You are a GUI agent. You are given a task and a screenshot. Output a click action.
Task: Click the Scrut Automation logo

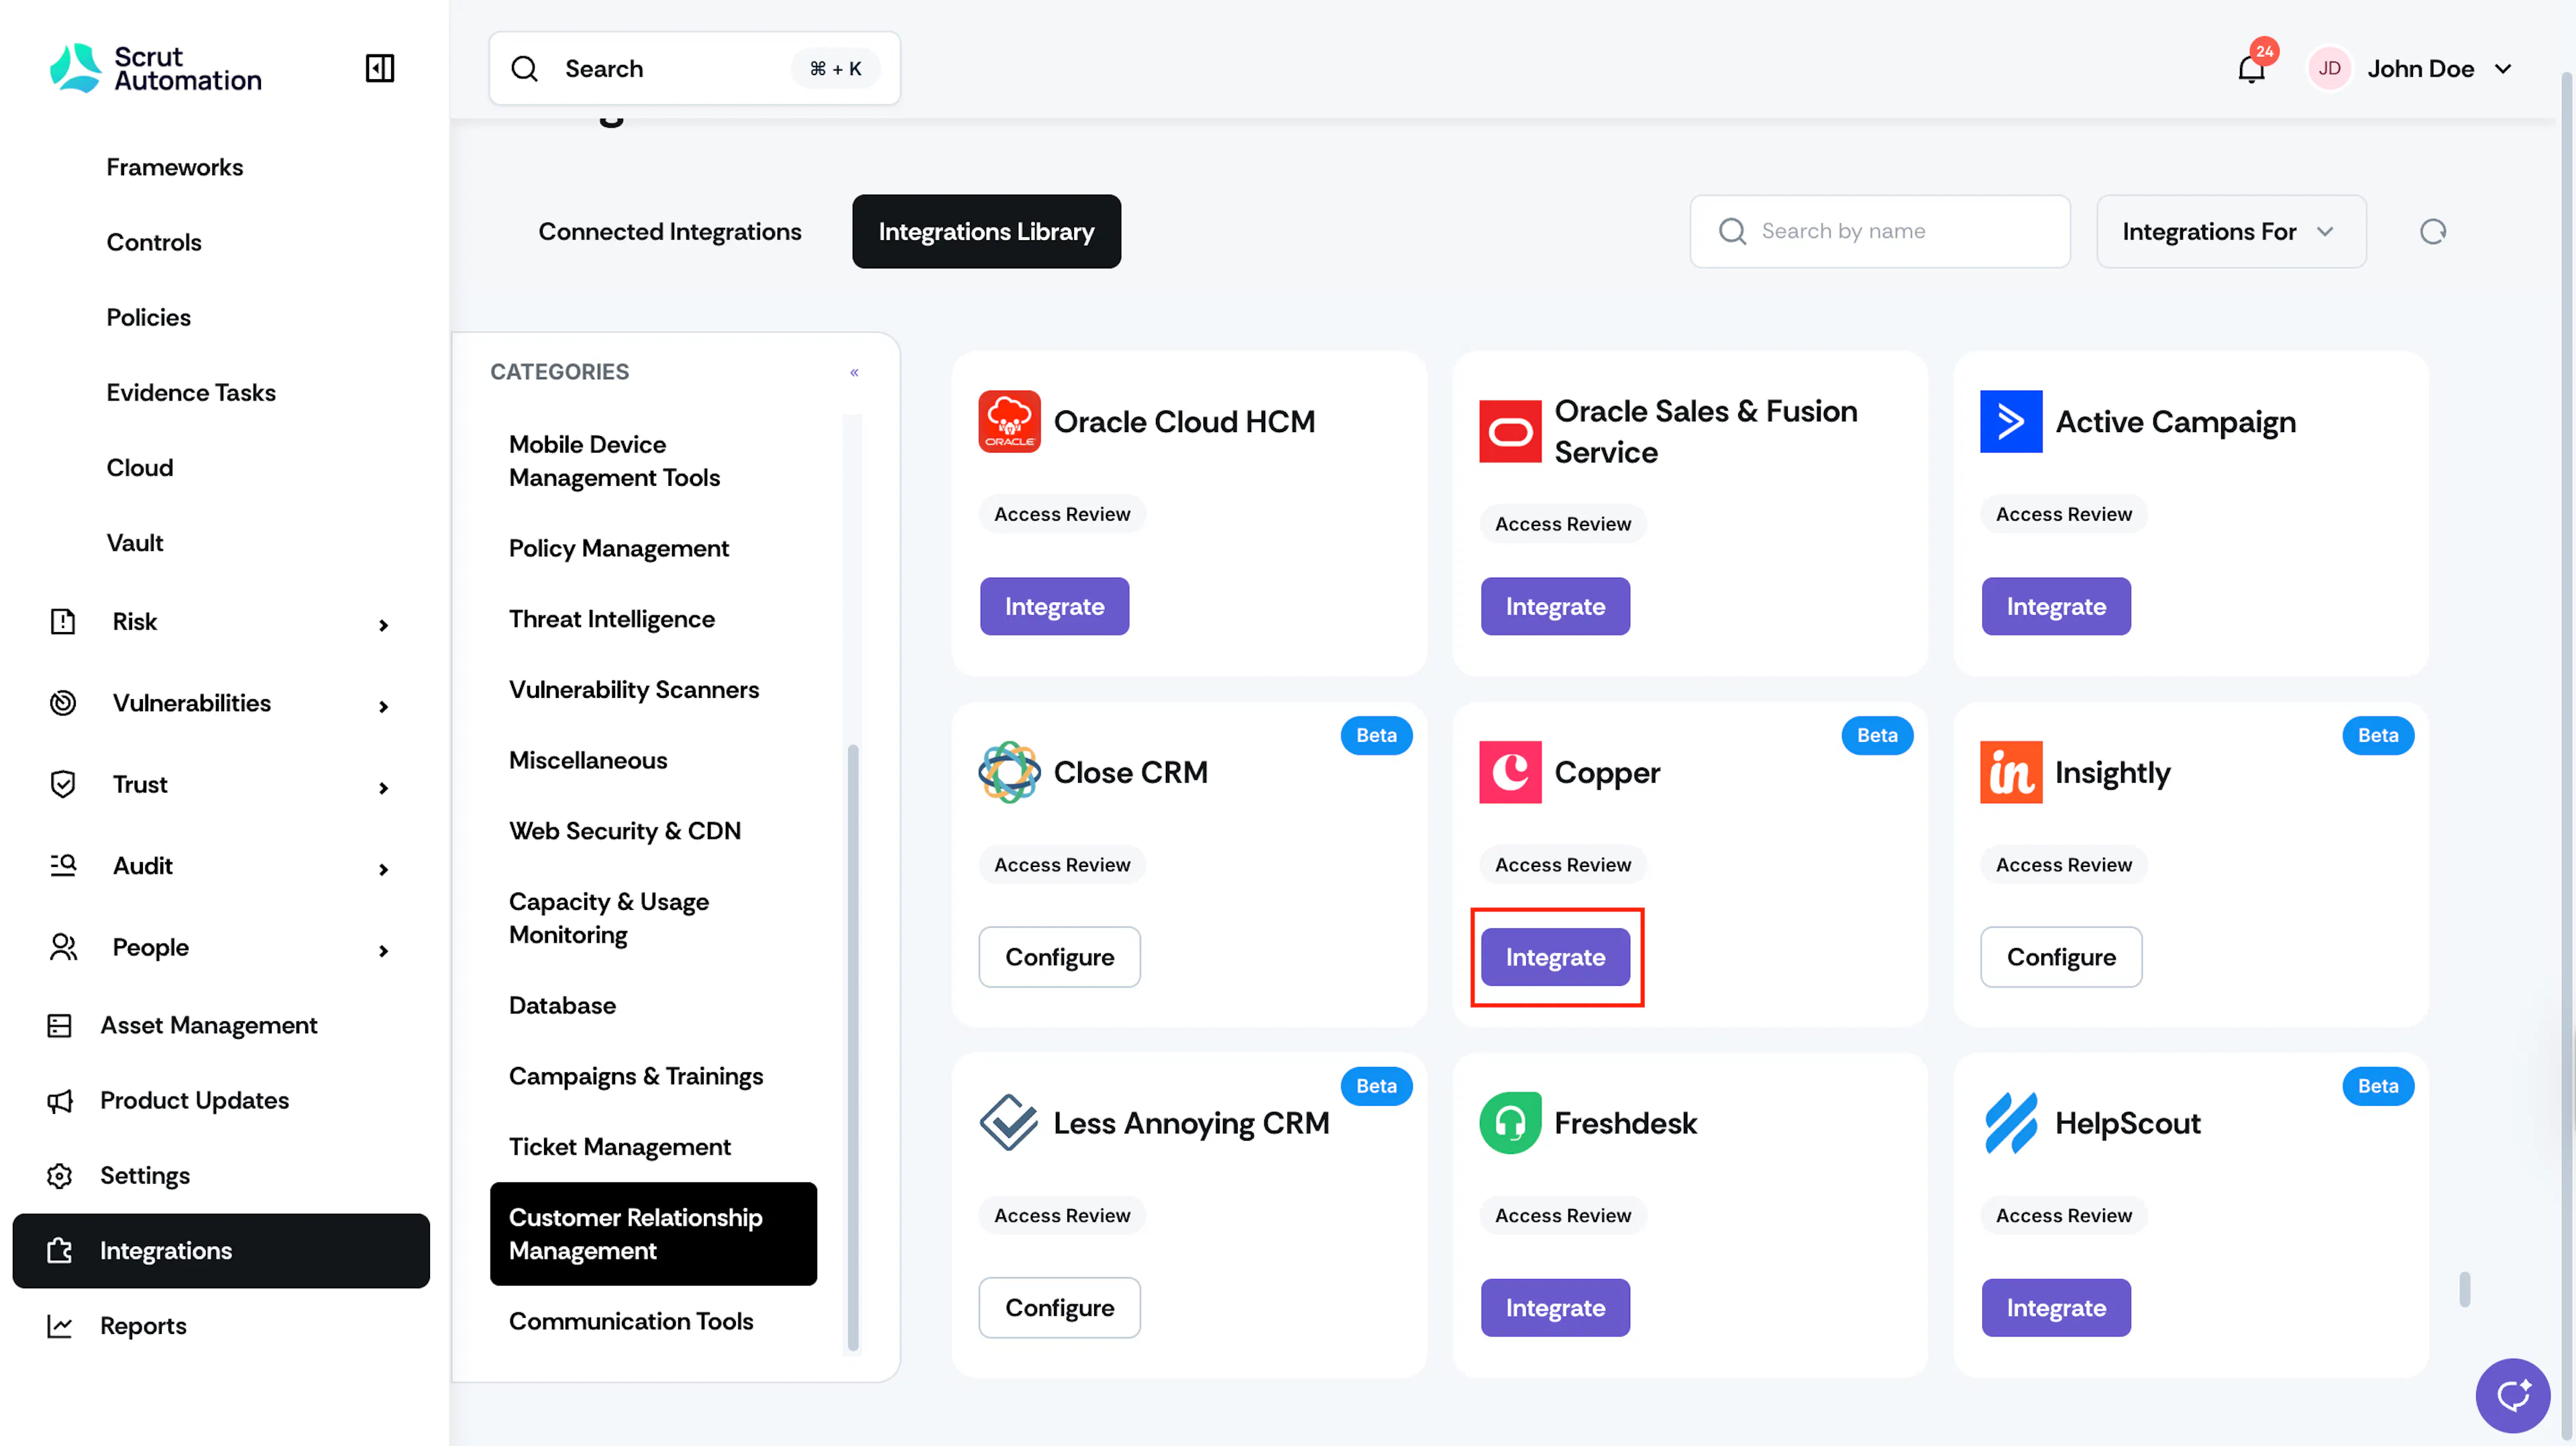[x=155, y=68]
